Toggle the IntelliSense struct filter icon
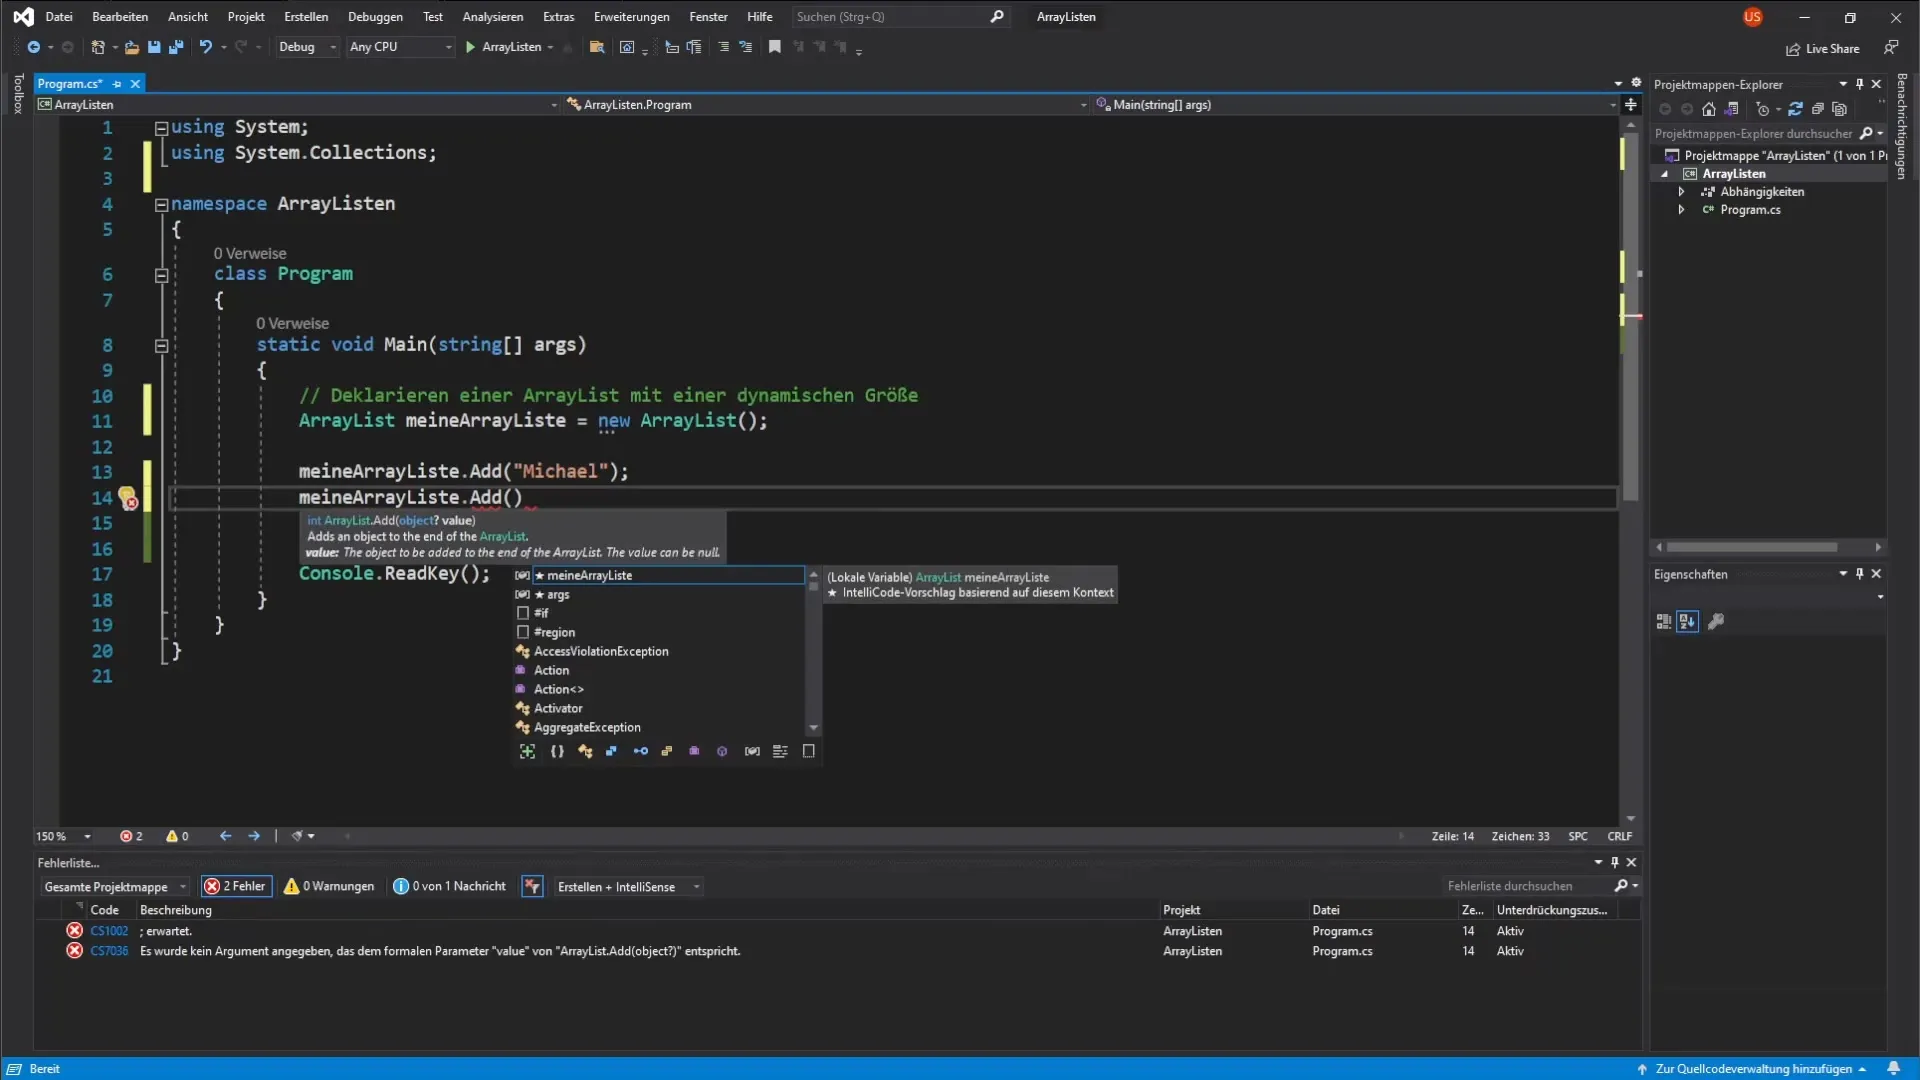This screenshot has height=1080, width=1920. coord(611,751)
